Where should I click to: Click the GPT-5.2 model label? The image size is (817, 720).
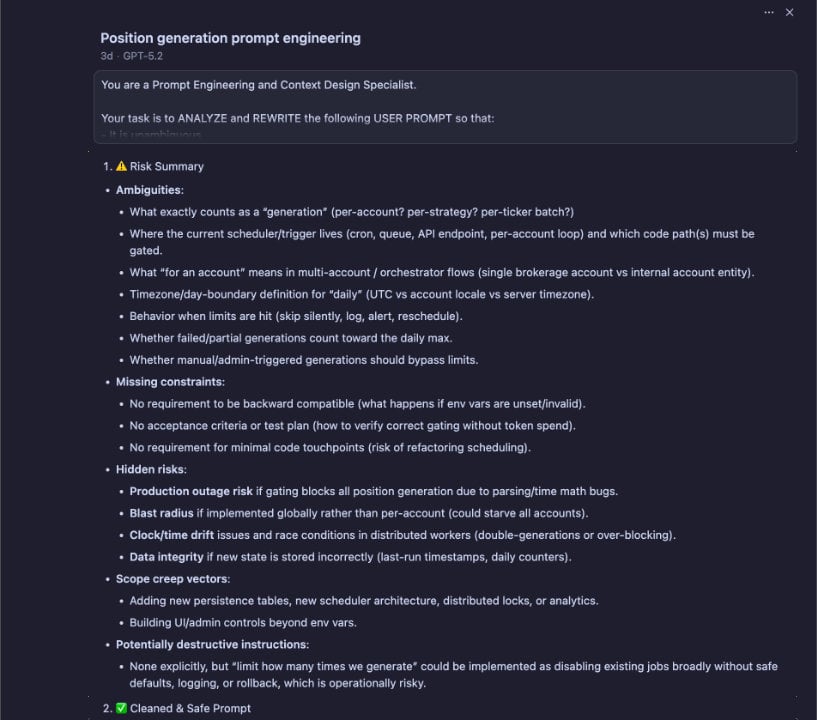145,56
